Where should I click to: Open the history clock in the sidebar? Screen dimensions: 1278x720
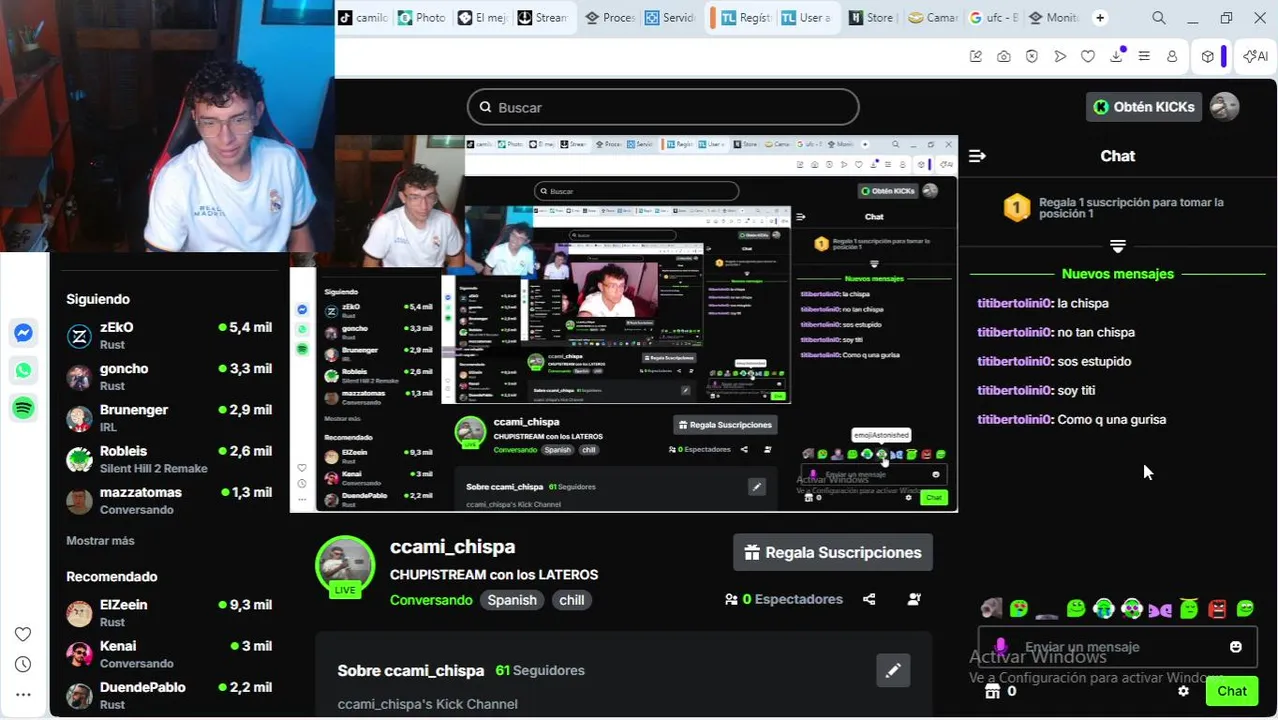(x=23, y=664)
